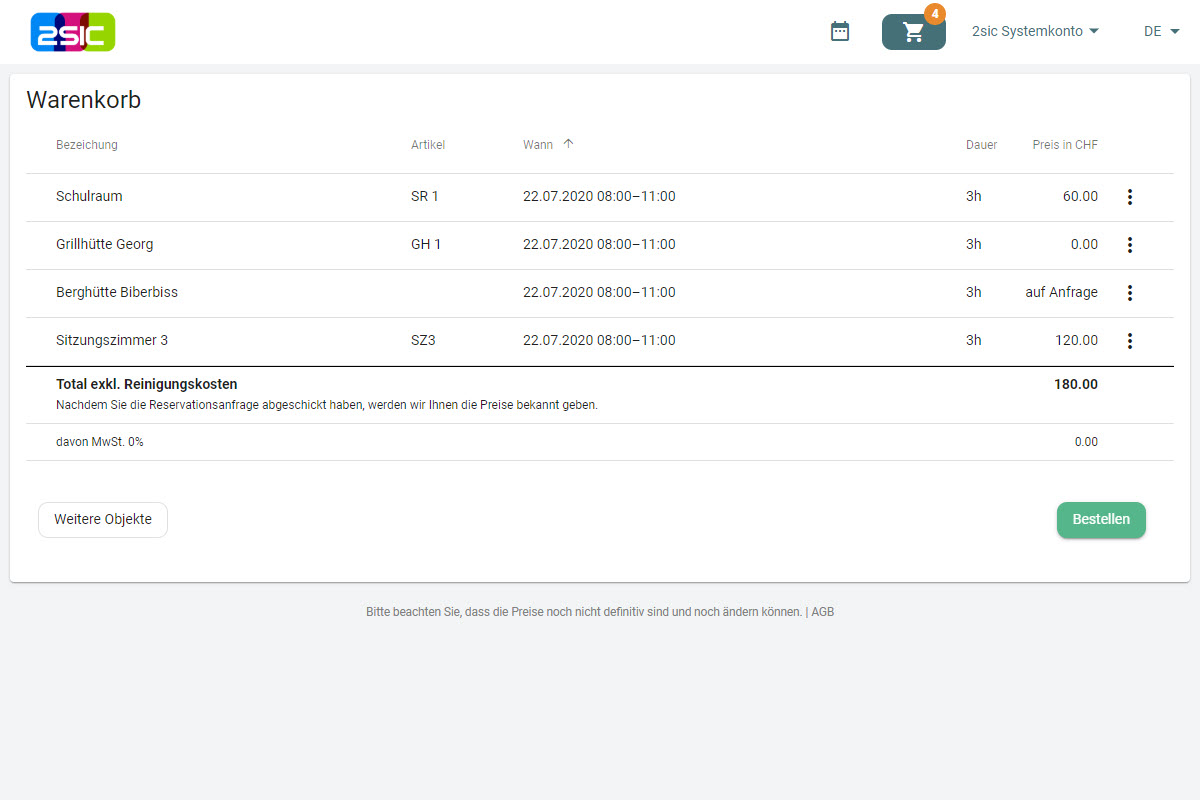Click the sort arrow next to Wann
Viewport: 1200px width, 800px height.
click(x=568, y=144)
